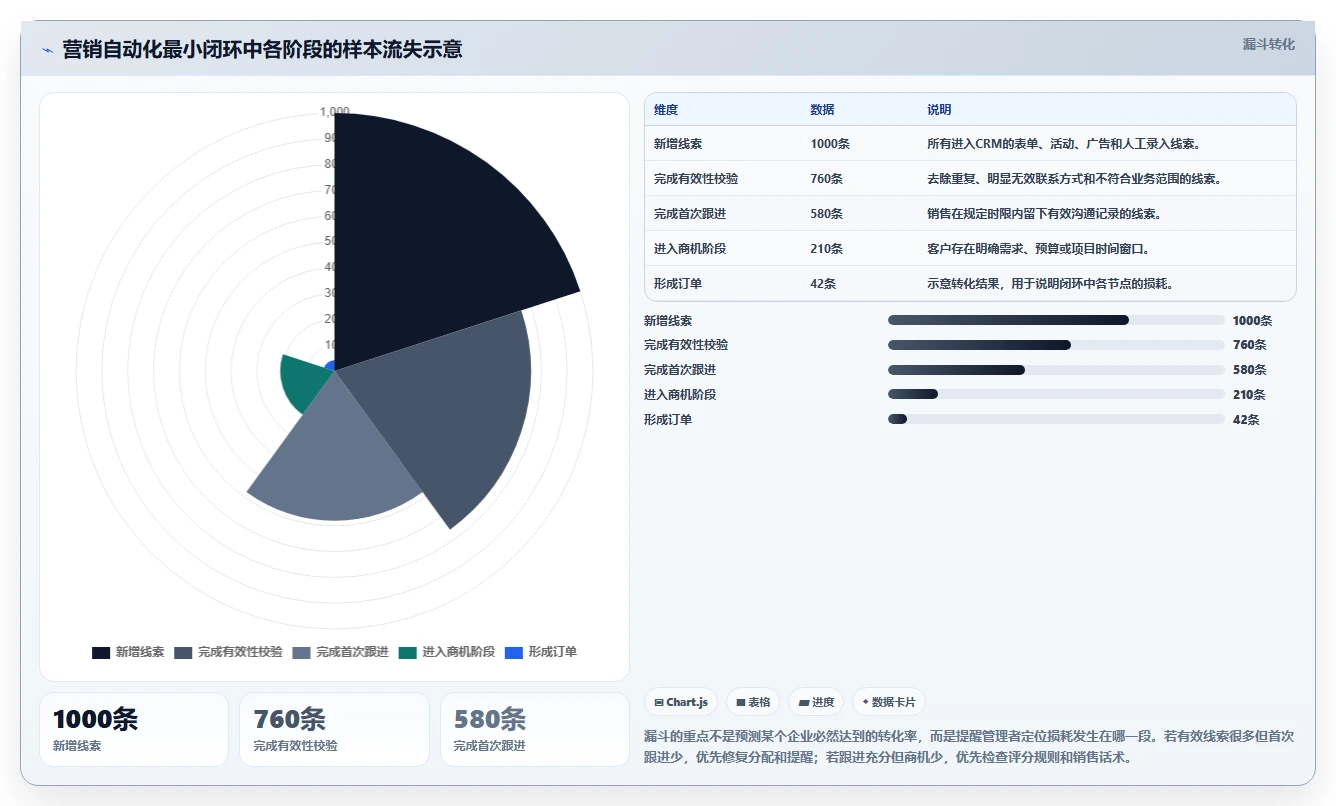
Task: Hide the 进入商机阶段 series via legend label
Action: 458,652
